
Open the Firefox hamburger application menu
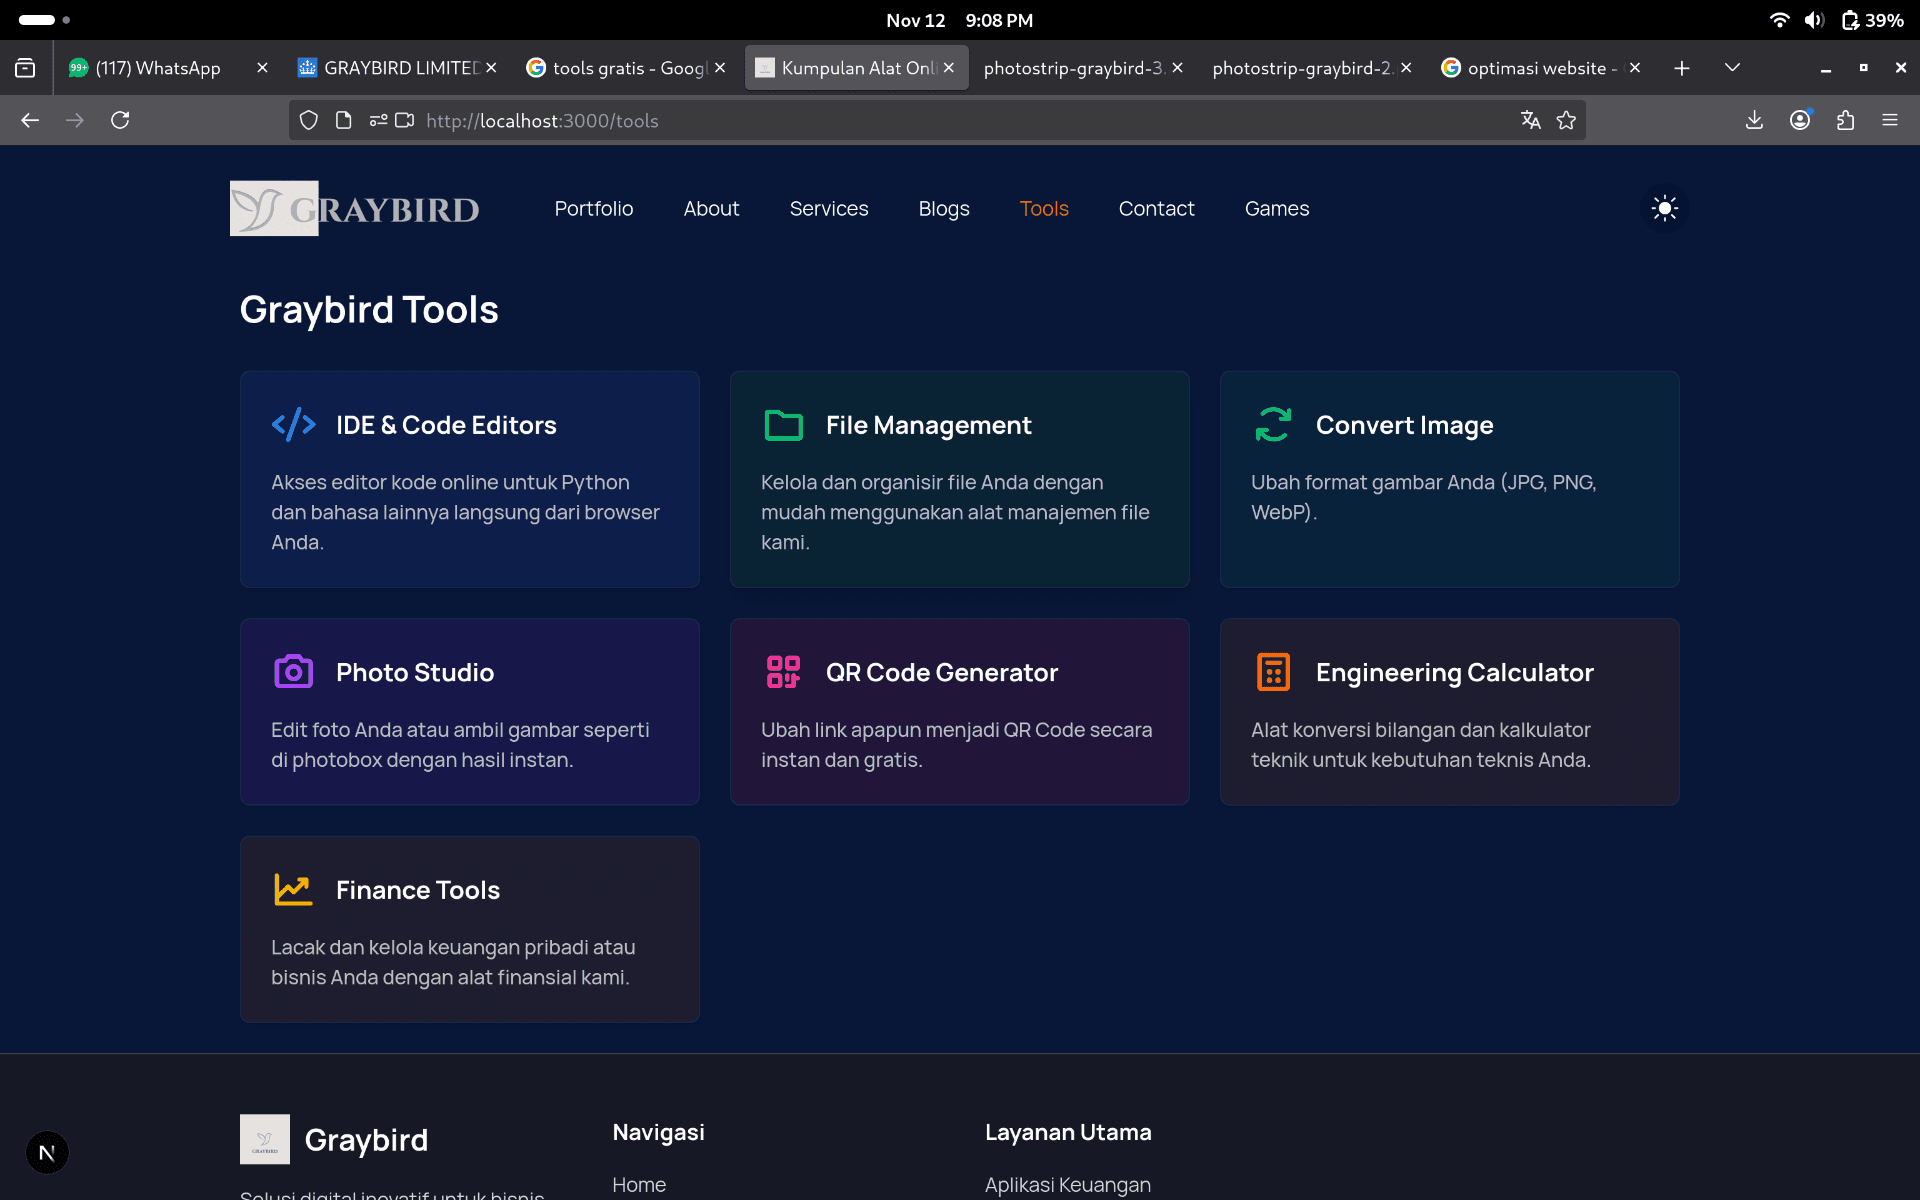[1889, 120]
